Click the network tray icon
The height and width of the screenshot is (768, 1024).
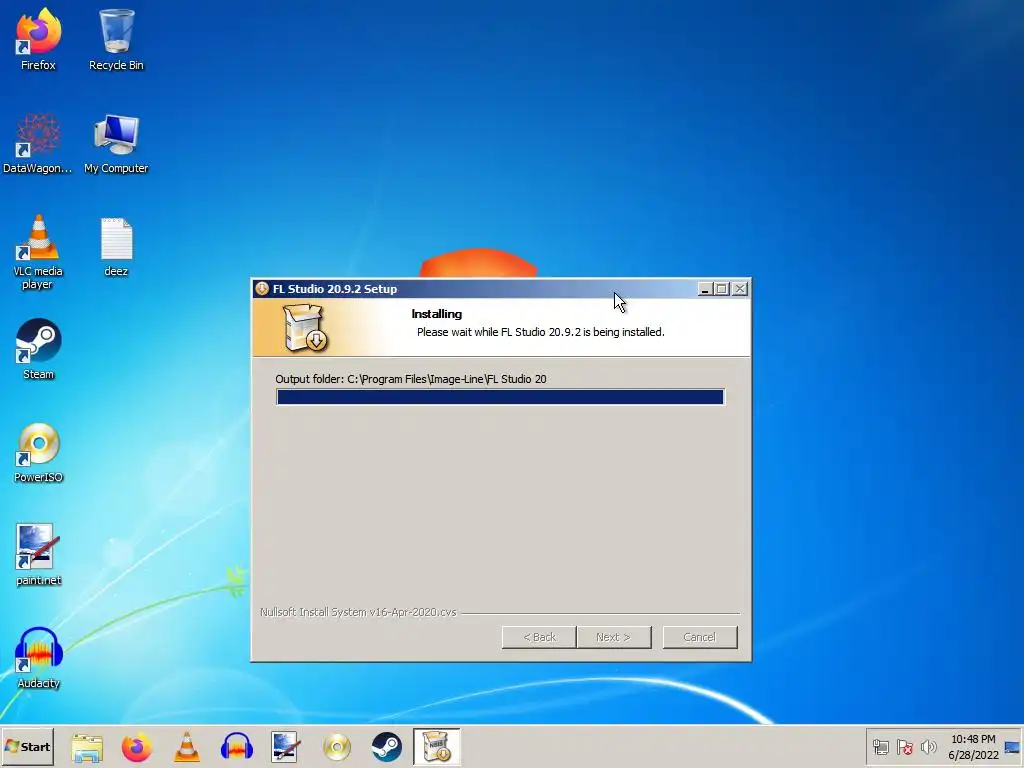click(x=881, y=746)
